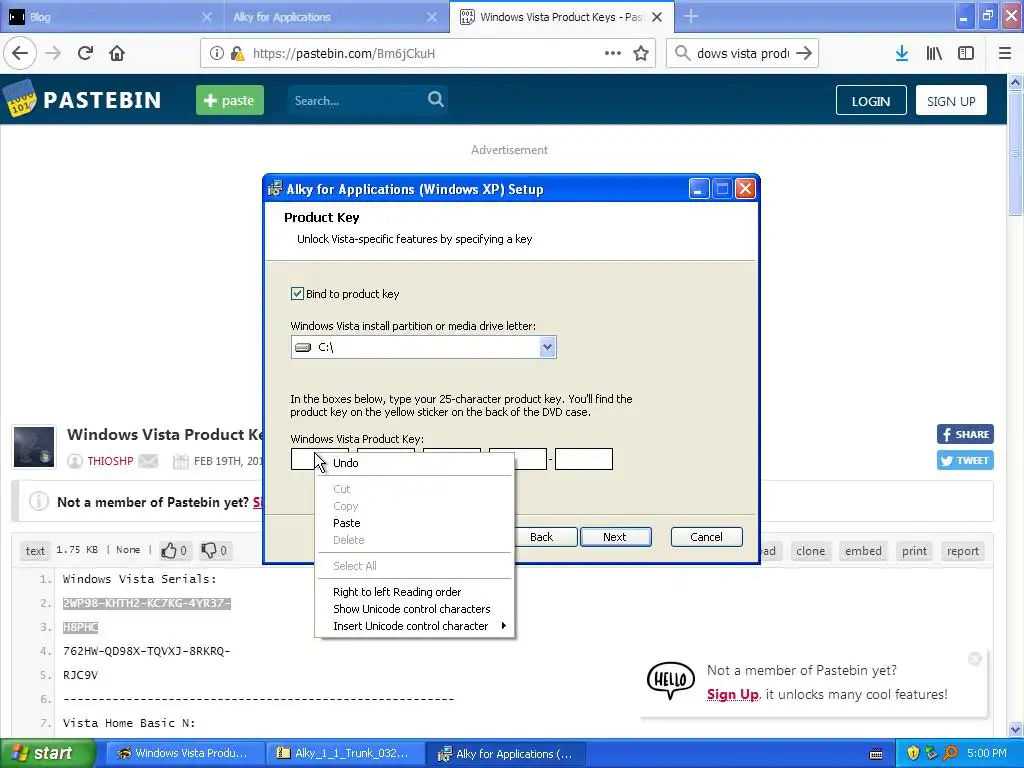Dismiss the Hello sign-up popup

(975, 659)
